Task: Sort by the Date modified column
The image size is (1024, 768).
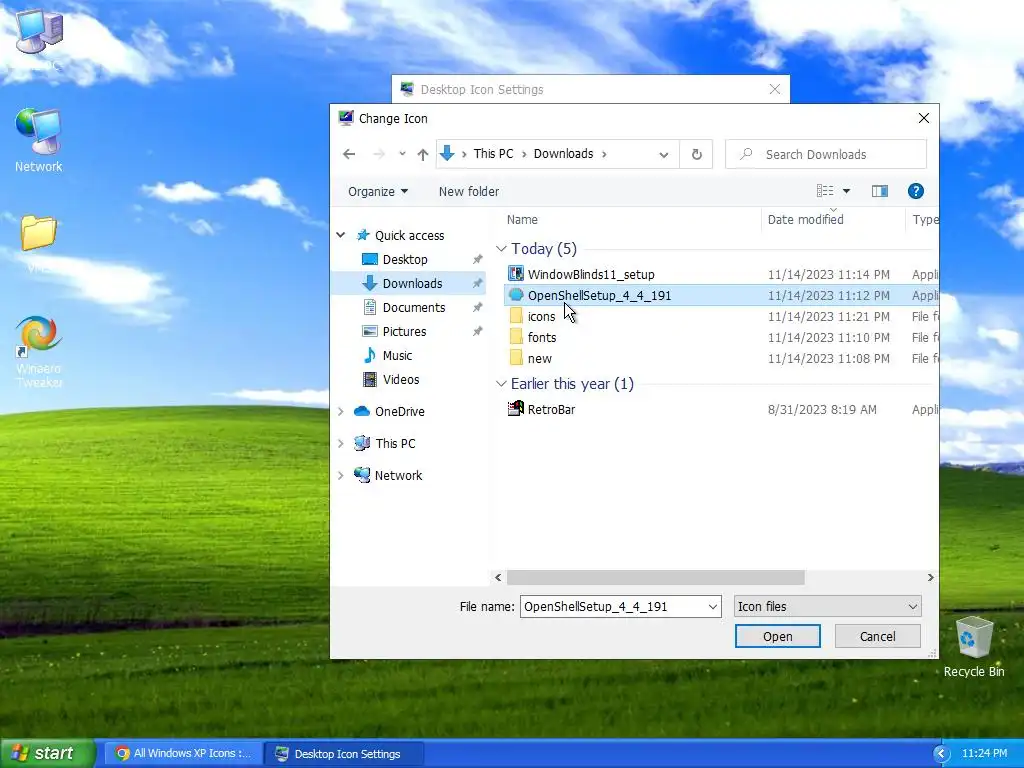Action: [806, 219]
